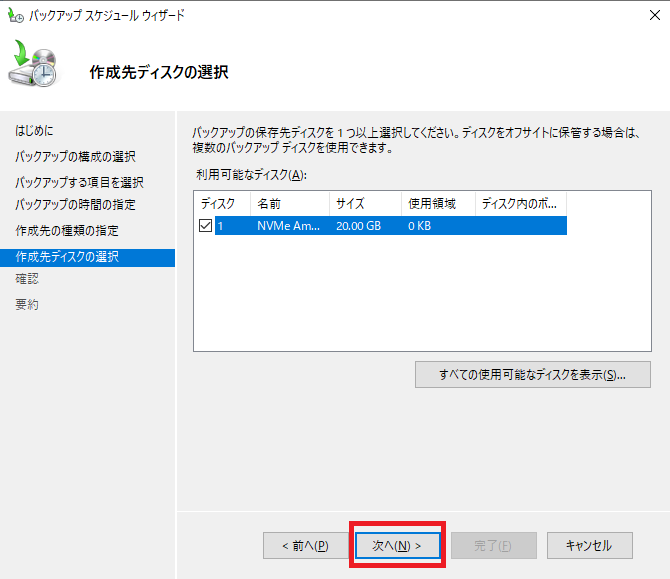This screenshot has width=670, height=579.
Task: Click the ディスク内のボ... column header
Action: (x=520, y=203)
